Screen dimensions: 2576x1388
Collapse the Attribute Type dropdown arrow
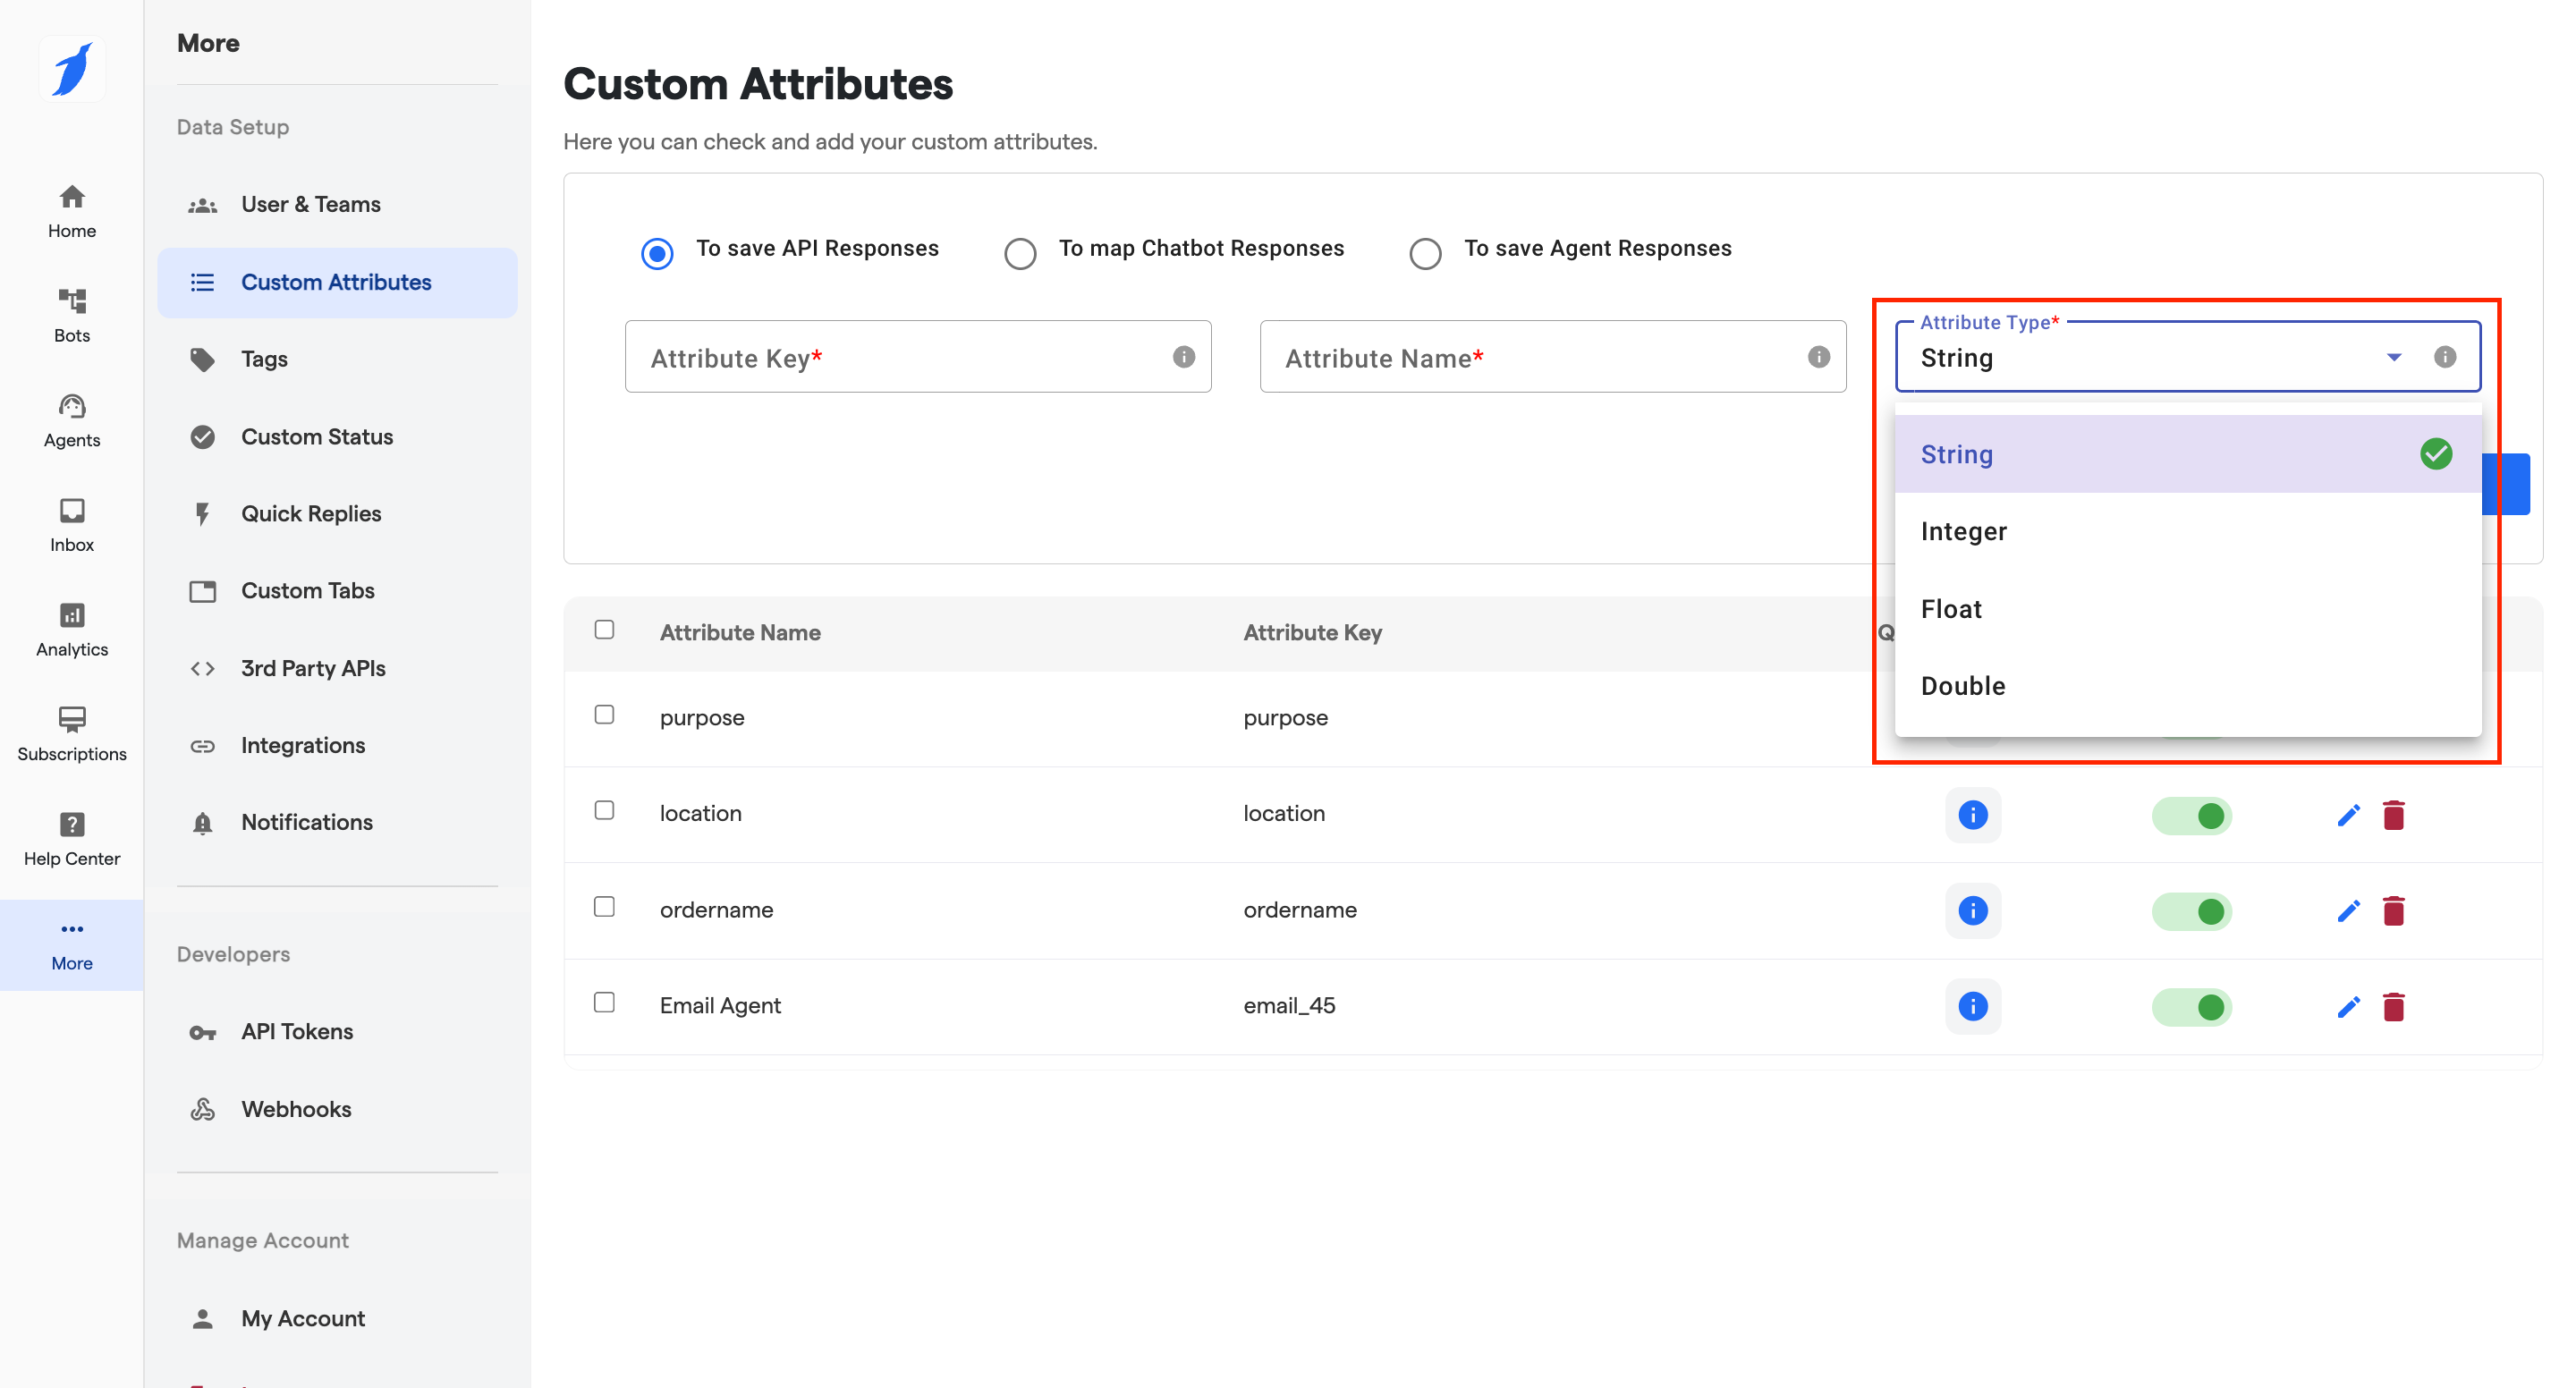(x=2393, y=357)
